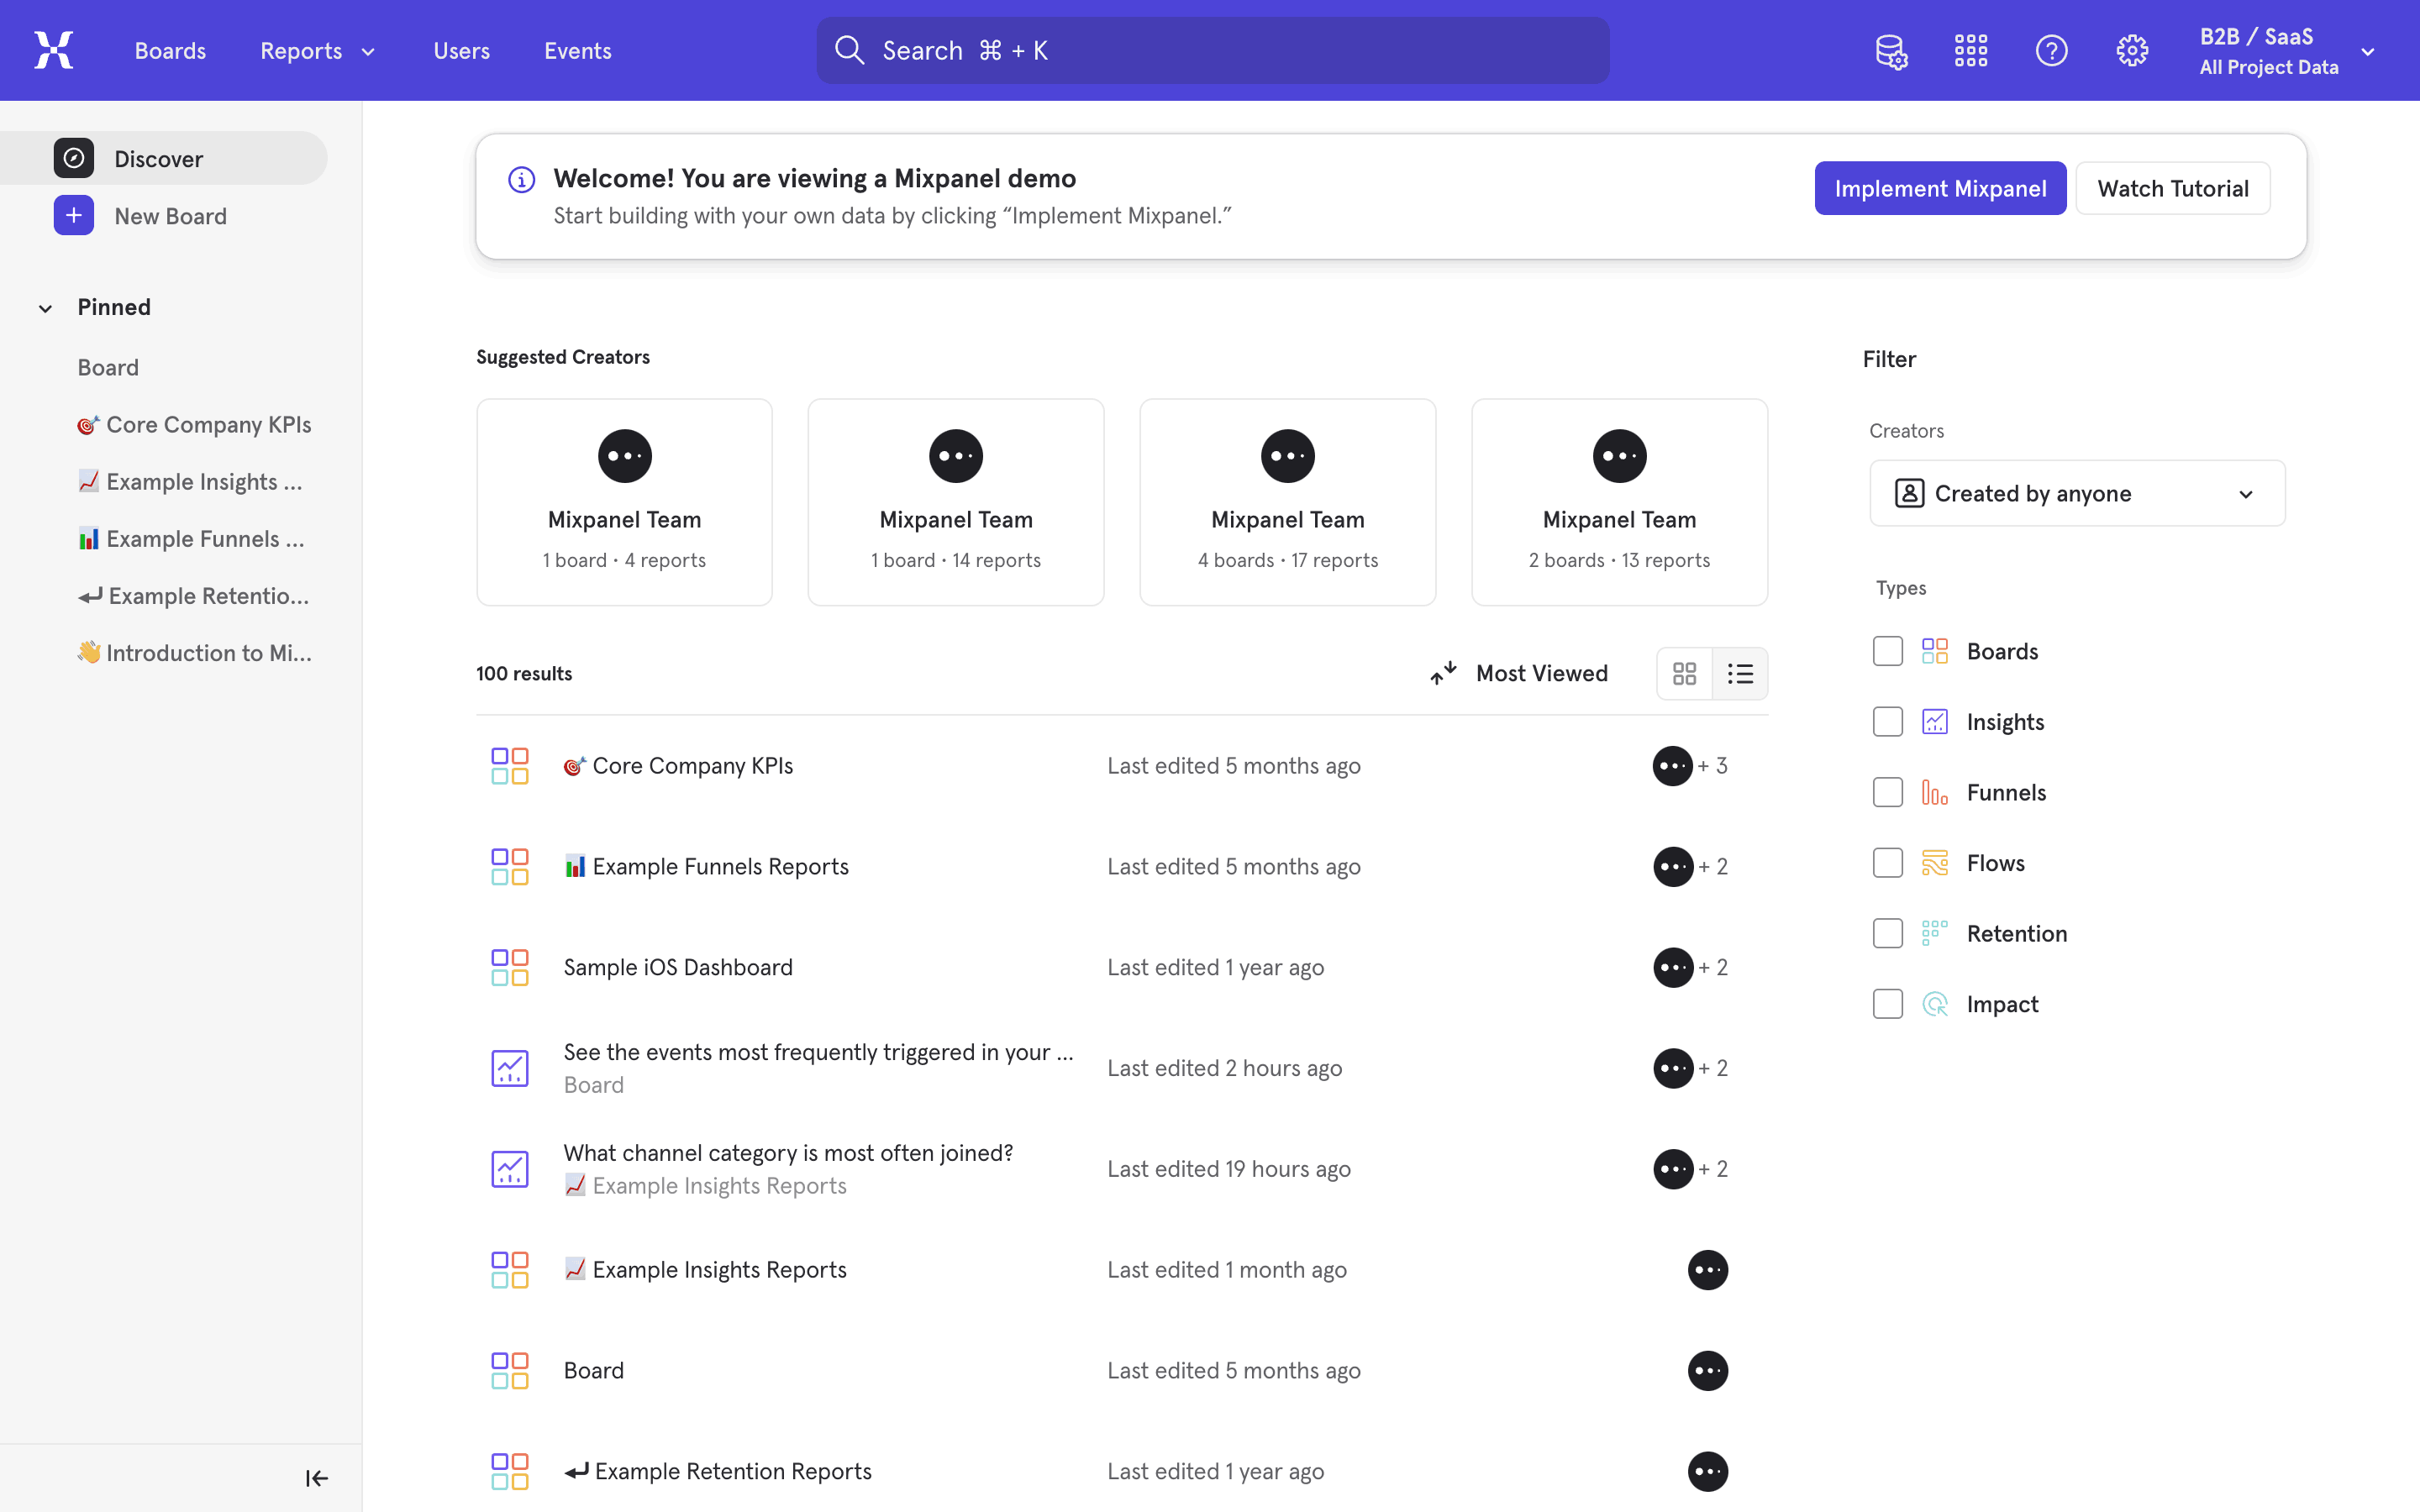Tick the Retention filter checkbox
Viewport: 2420px width, 1512px height.
pyautogui.click(x=1887, y=933)
